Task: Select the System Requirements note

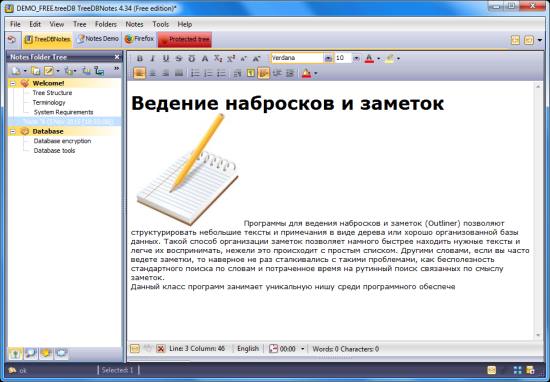Action: tap(63, 112)
